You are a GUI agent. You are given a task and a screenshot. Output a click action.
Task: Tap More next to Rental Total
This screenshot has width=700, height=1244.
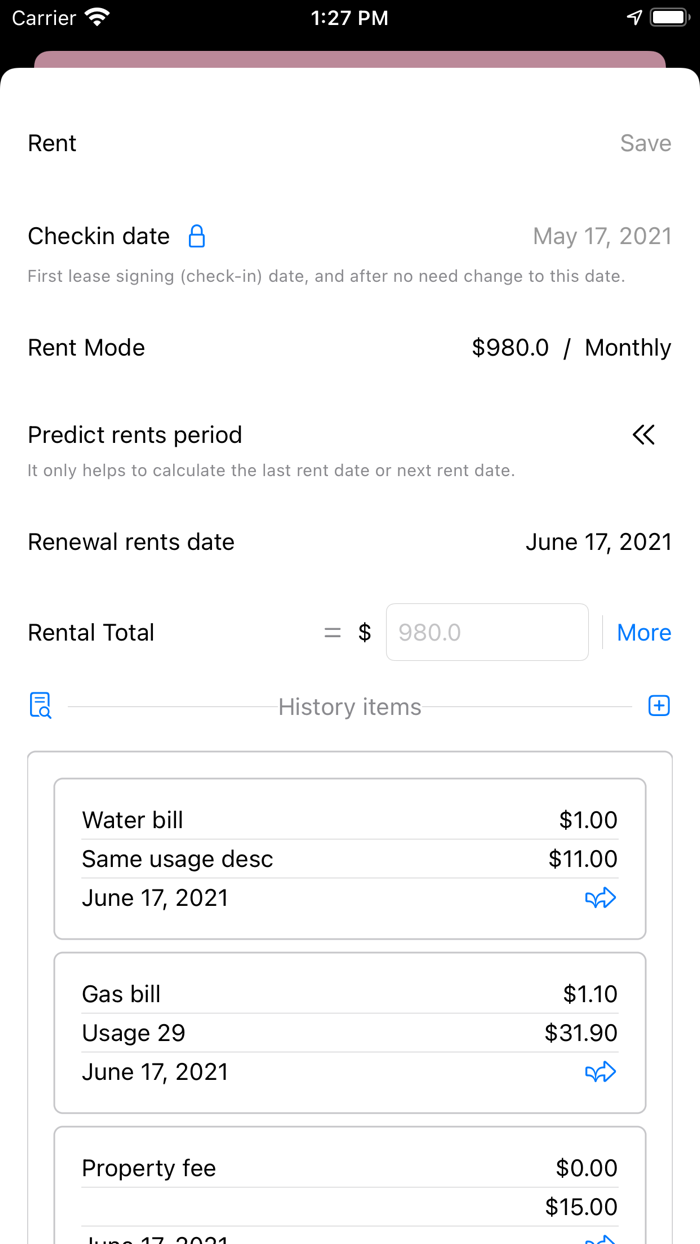coord(643,632)
